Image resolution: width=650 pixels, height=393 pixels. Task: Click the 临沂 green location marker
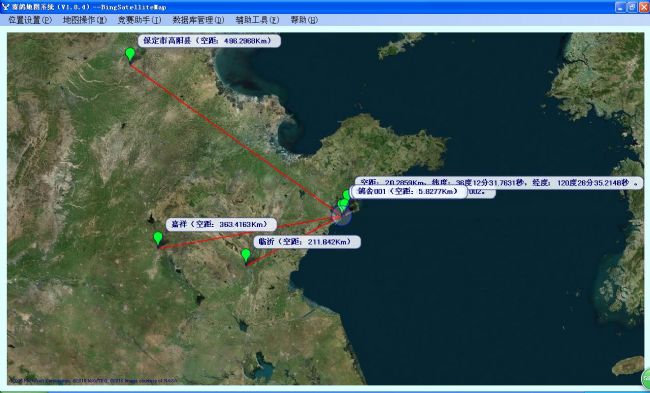click(246, 255)
